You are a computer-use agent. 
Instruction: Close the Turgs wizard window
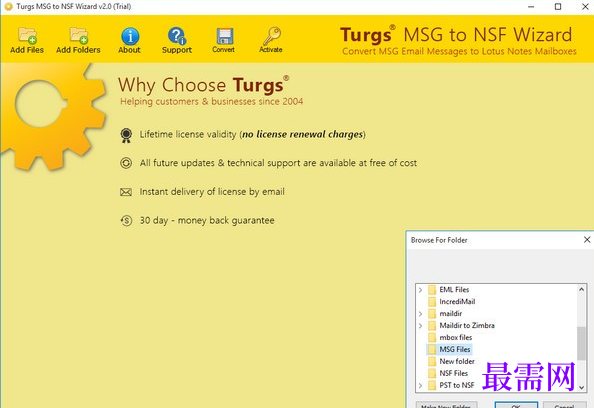click(x=585, y=7)
